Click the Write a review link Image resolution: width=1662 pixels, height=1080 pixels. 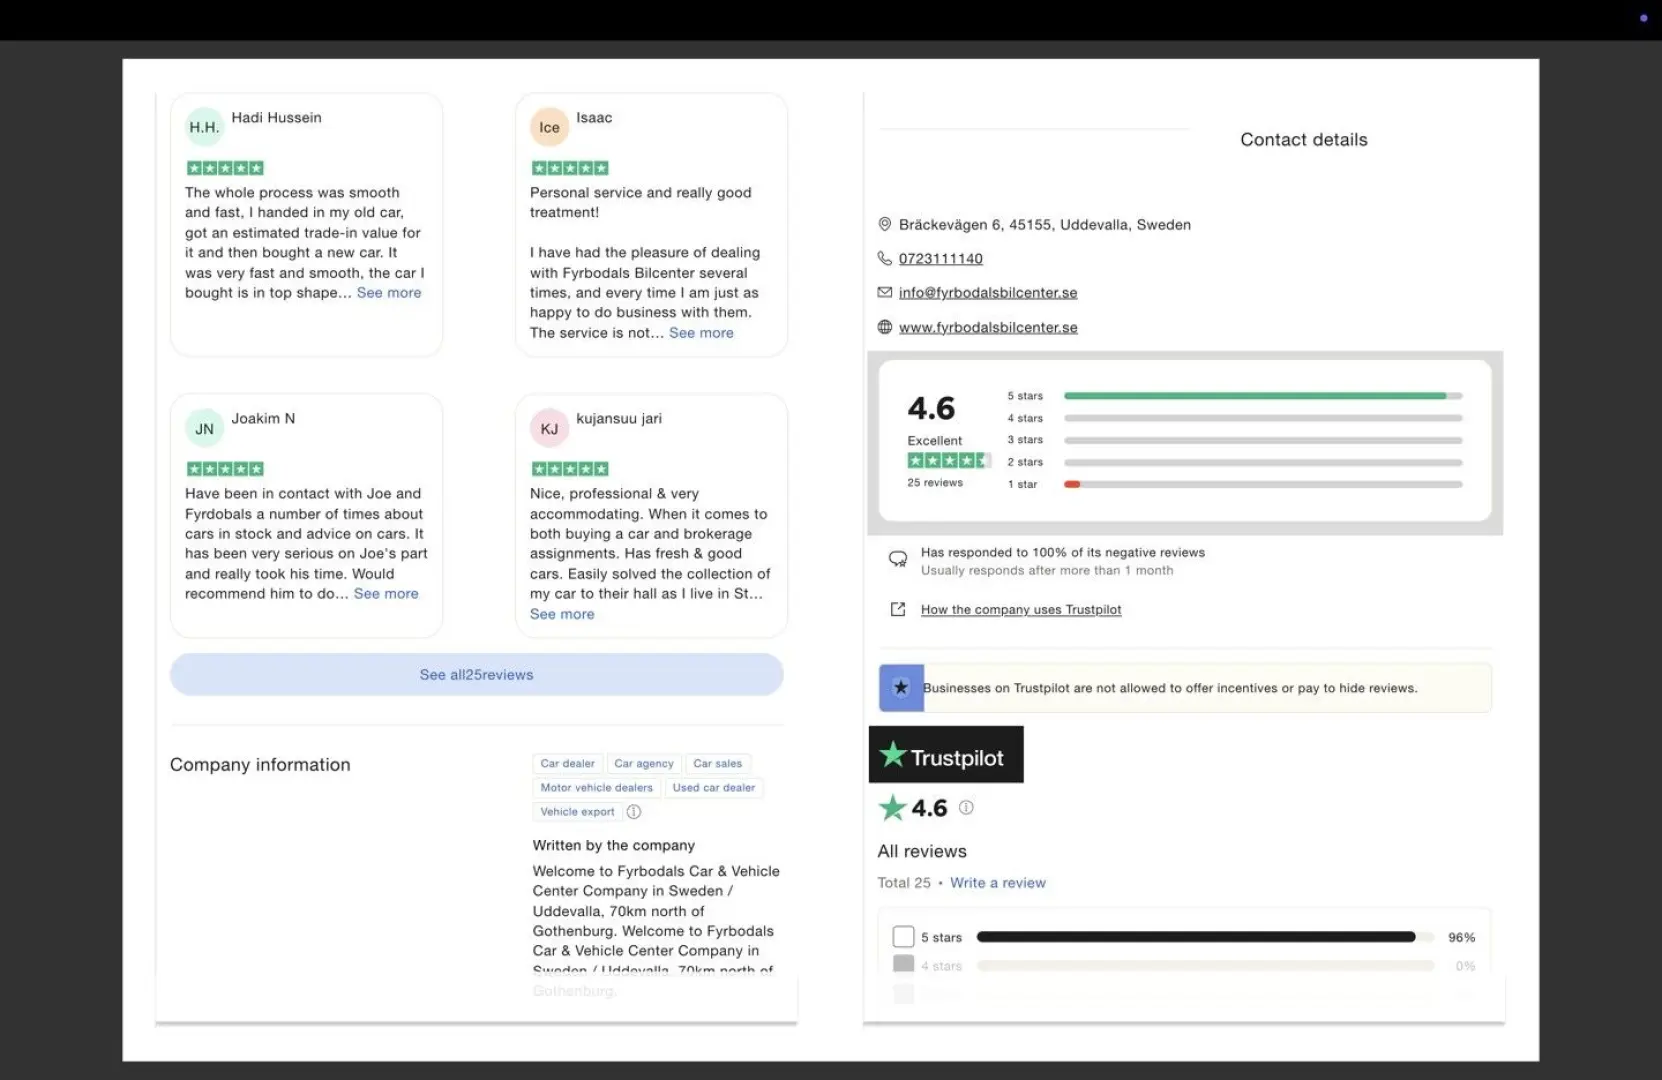coord(997,883)
